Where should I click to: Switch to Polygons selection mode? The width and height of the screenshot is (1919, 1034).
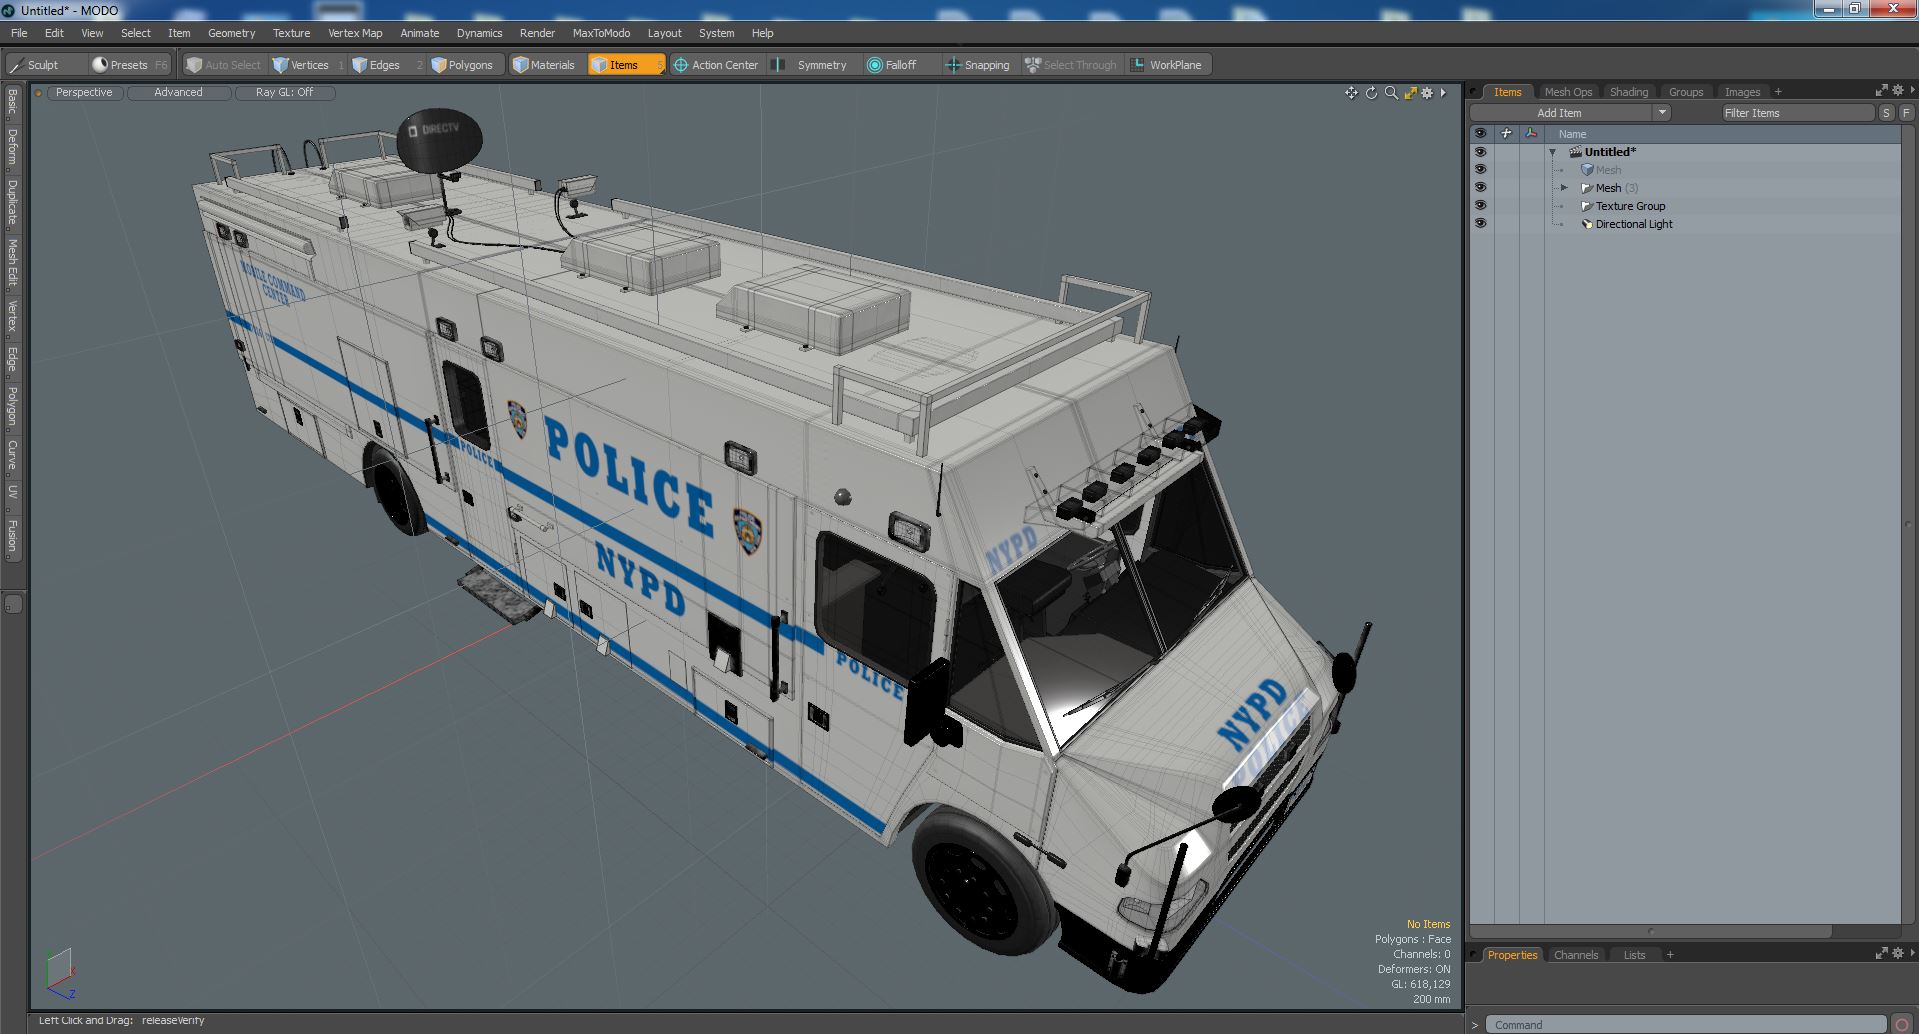coord(468,65)
